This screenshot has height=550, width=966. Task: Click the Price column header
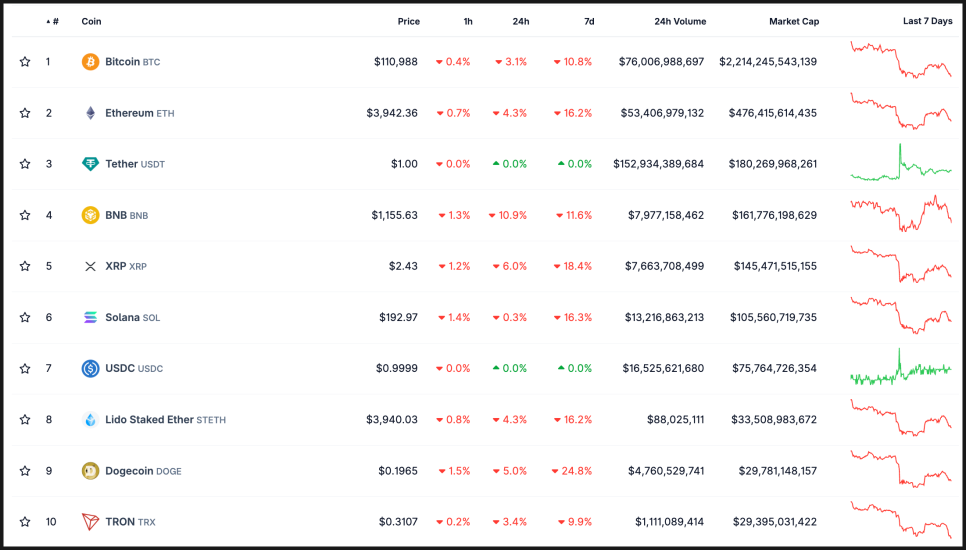tap(408, 21)
